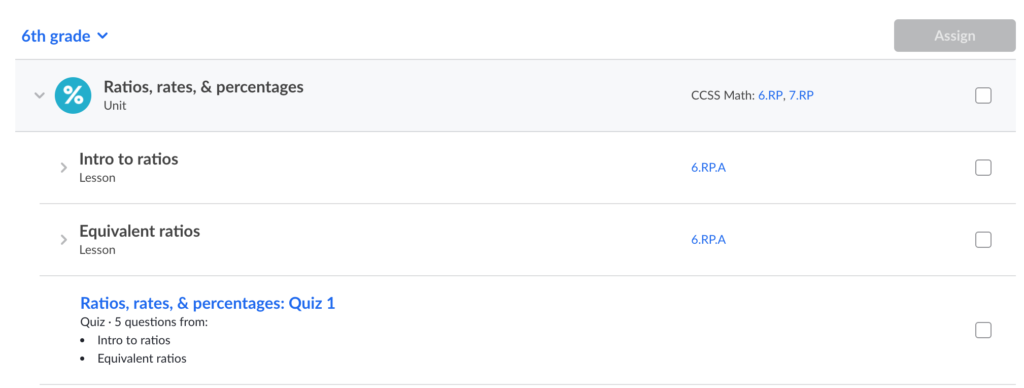The height and width of the screenshot is (388, 1024).
Task: Select the Quiz 1 checkbox
Action: (983, 330)
